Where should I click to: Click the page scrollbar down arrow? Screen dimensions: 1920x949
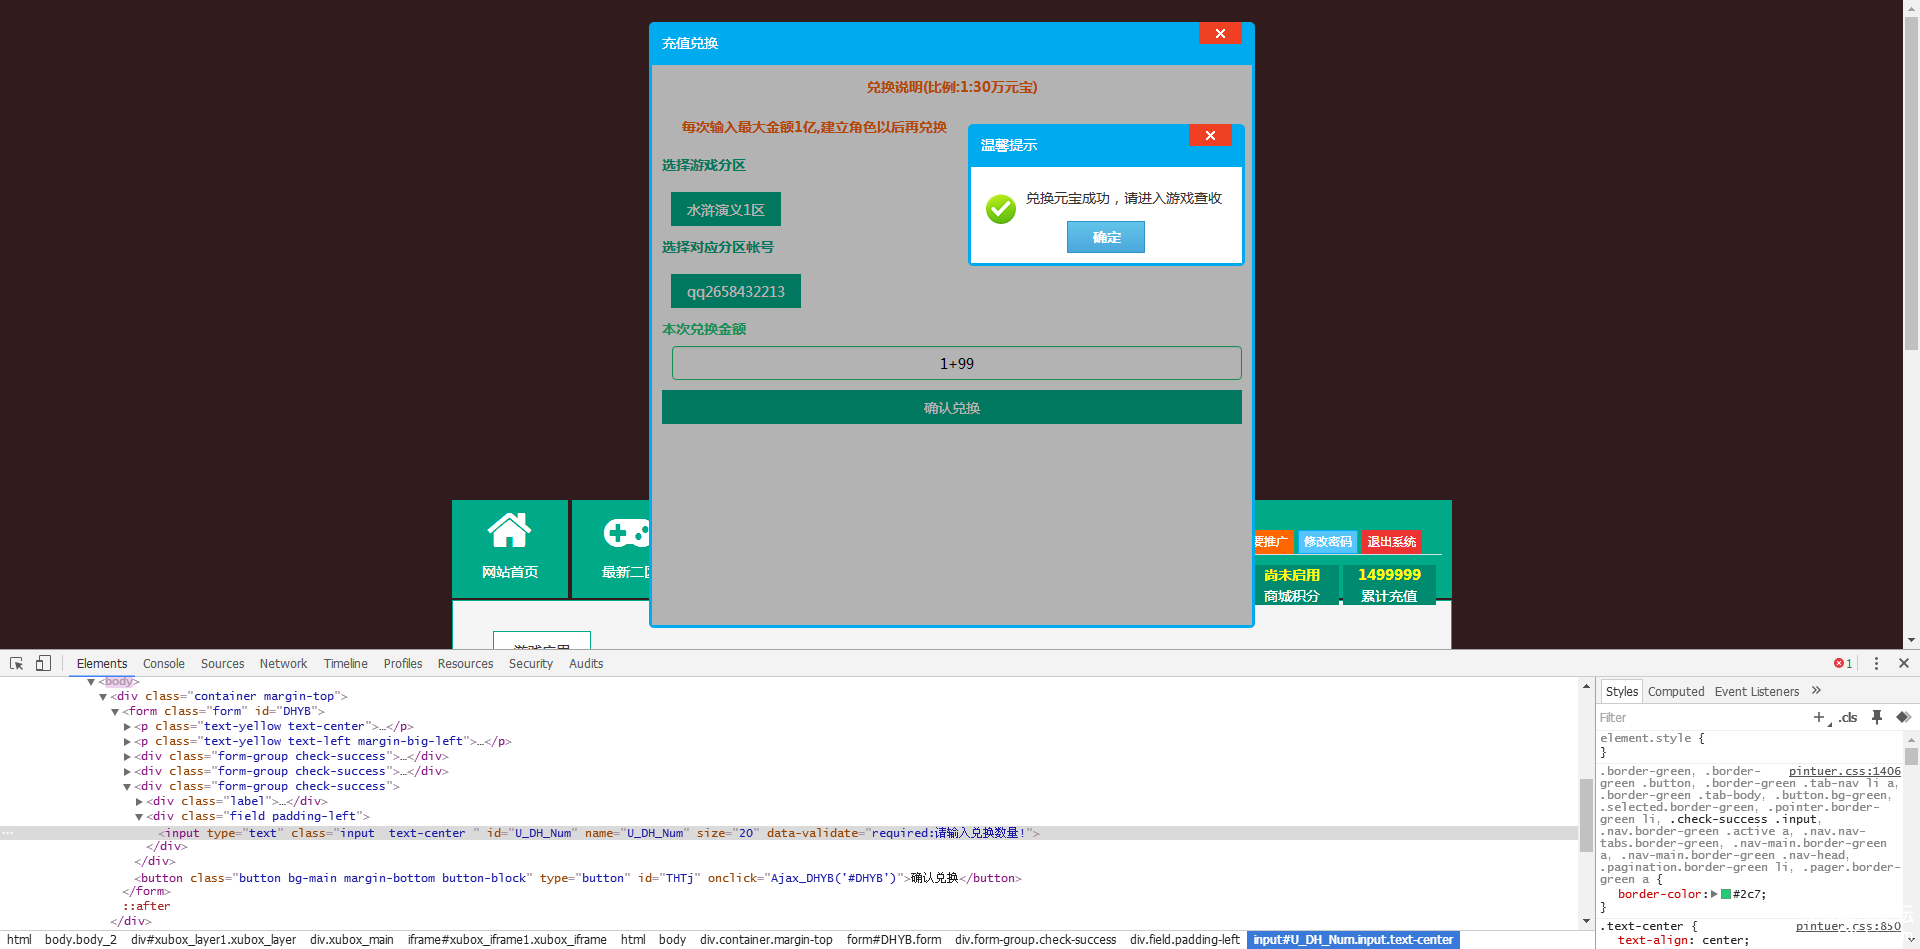tap(1911, 640)
